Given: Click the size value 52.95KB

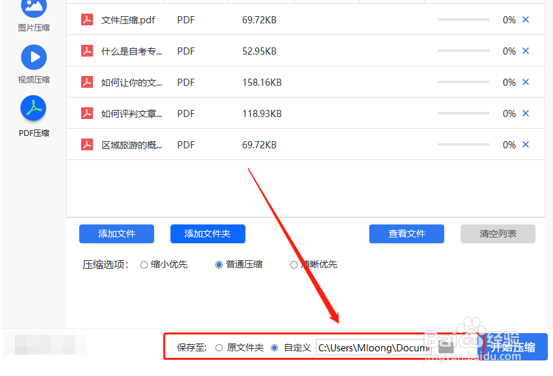Looking at the screenshot, I should [x=259, y=51].
